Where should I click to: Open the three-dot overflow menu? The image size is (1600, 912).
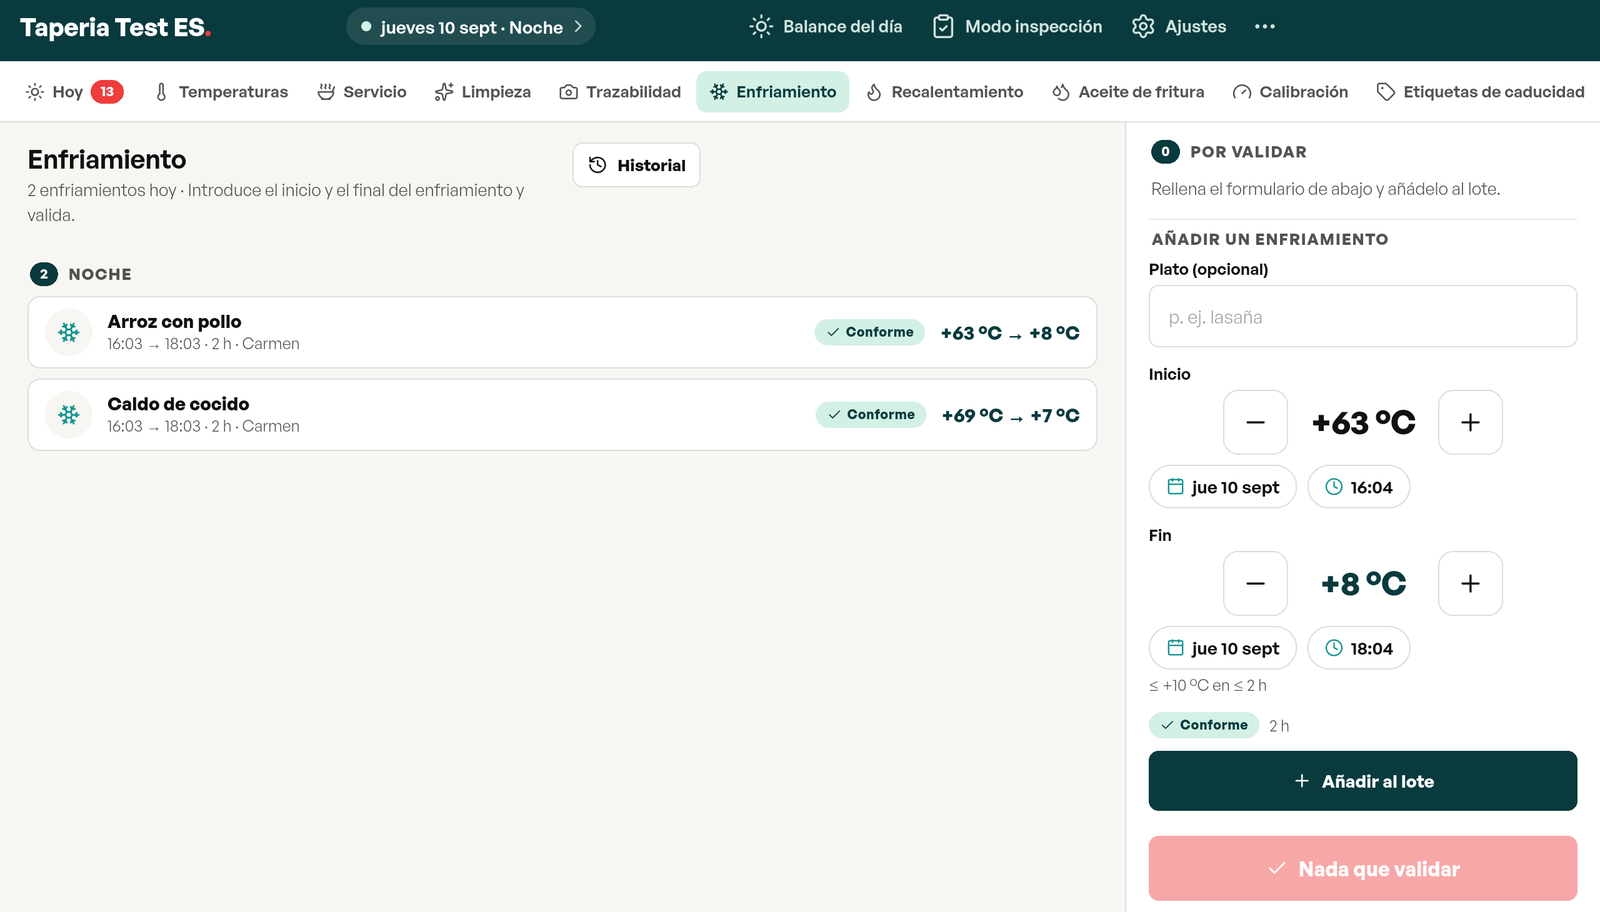tap(1265, 27)
